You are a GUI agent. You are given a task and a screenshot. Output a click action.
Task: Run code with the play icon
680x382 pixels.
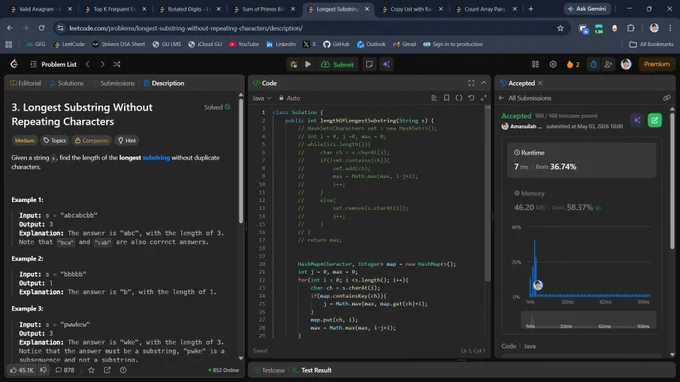(x=308, y=64)
